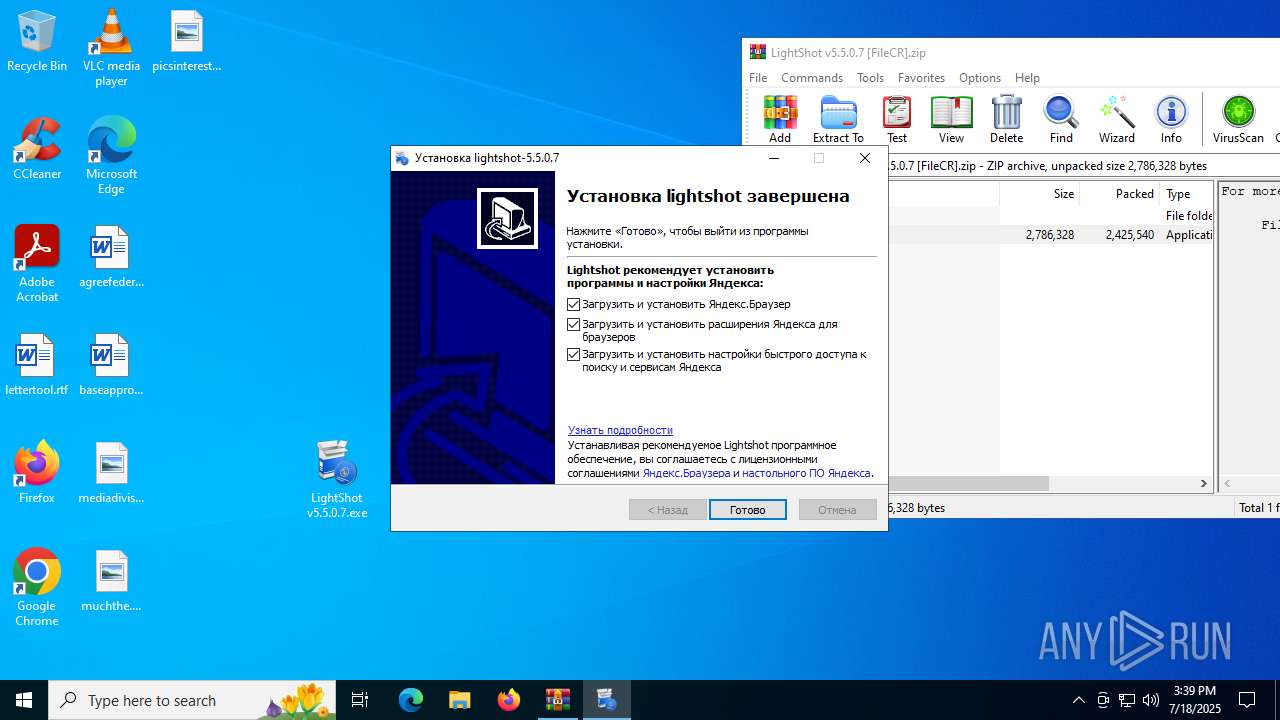This screenshot has height=720, width=1280.
Task: Open the Options menu in WinRAR
Action: coord(980,77)
